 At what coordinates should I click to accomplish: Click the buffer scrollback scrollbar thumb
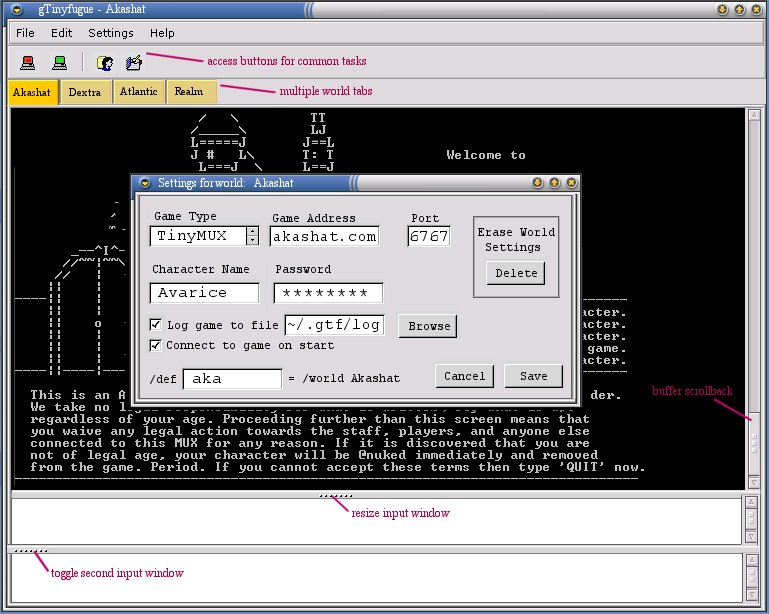point(754,444)
